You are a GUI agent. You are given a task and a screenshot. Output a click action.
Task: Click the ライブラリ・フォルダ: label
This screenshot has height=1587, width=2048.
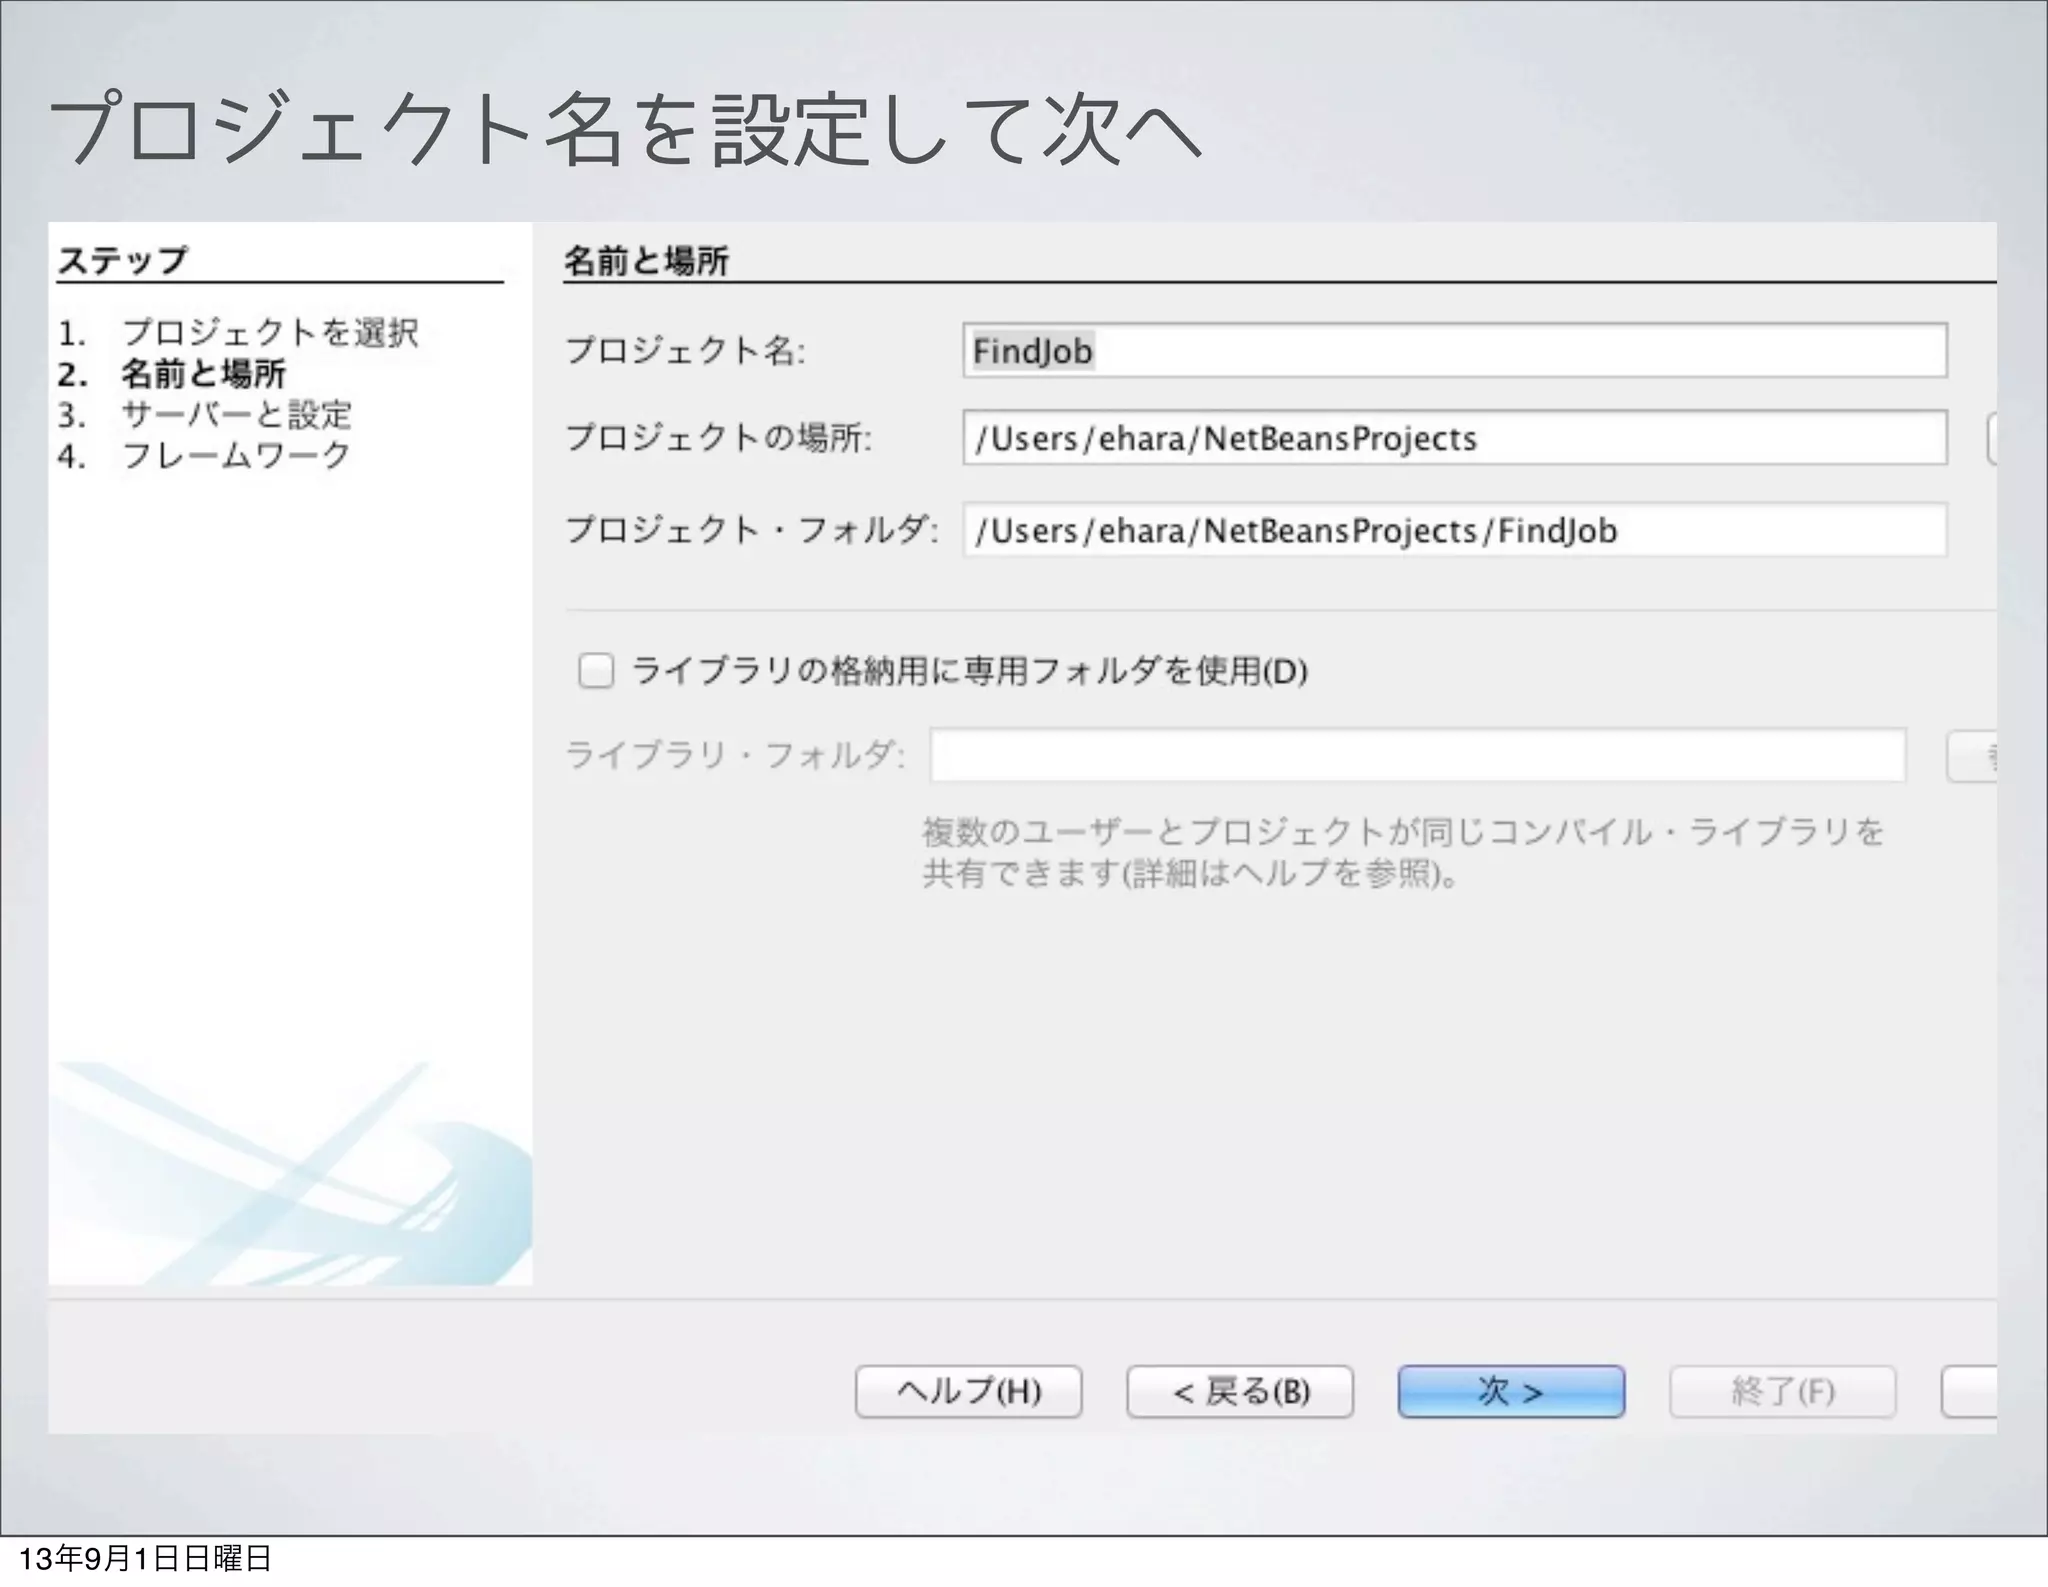tap(735, 755)
